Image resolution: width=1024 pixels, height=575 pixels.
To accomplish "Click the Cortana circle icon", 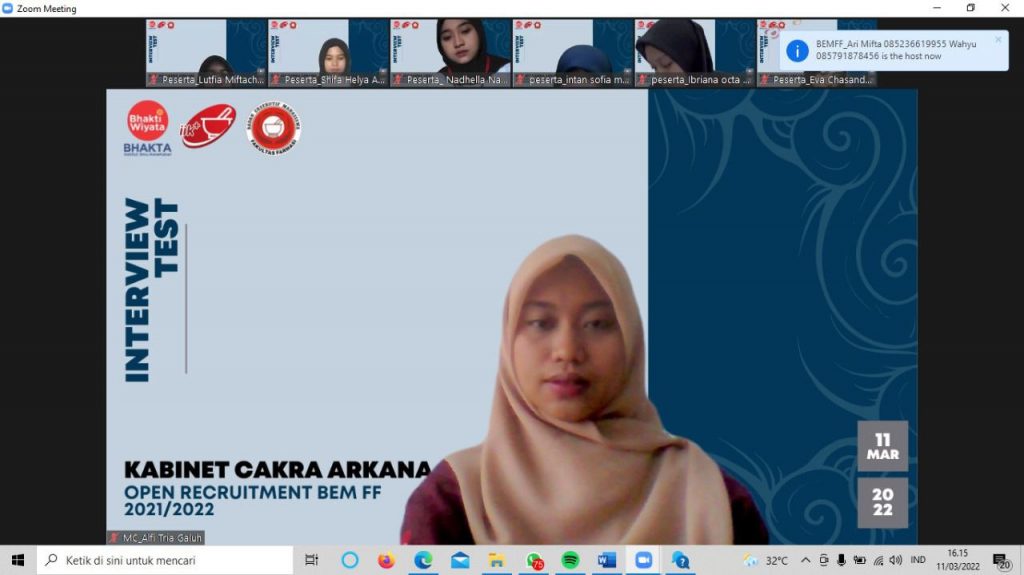I will [350, 560].
